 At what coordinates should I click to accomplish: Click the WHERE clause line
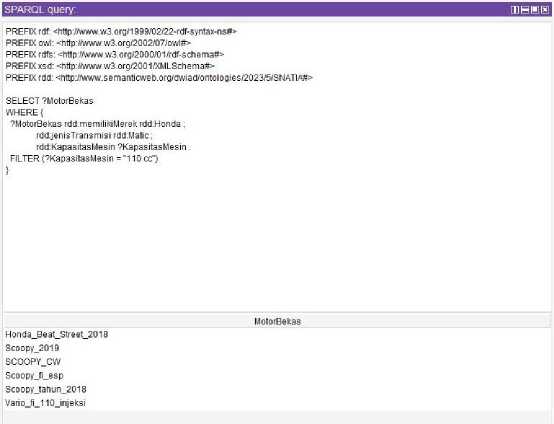[x=24, y=113]
